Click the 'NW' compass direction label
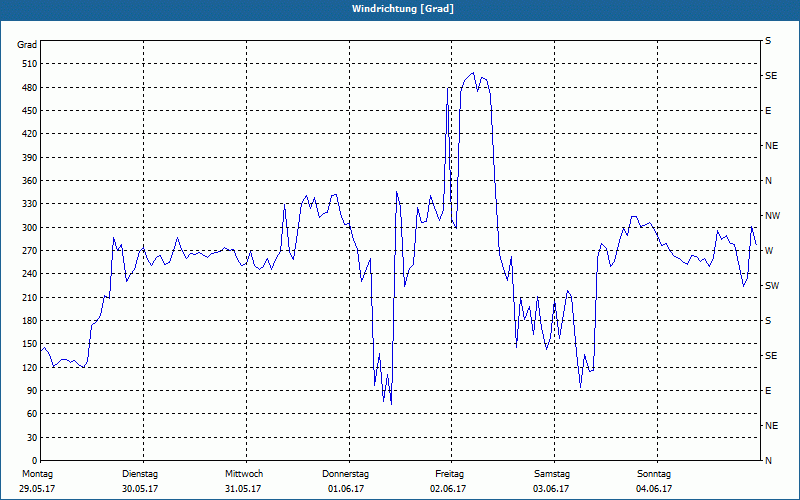 point(773,216)
